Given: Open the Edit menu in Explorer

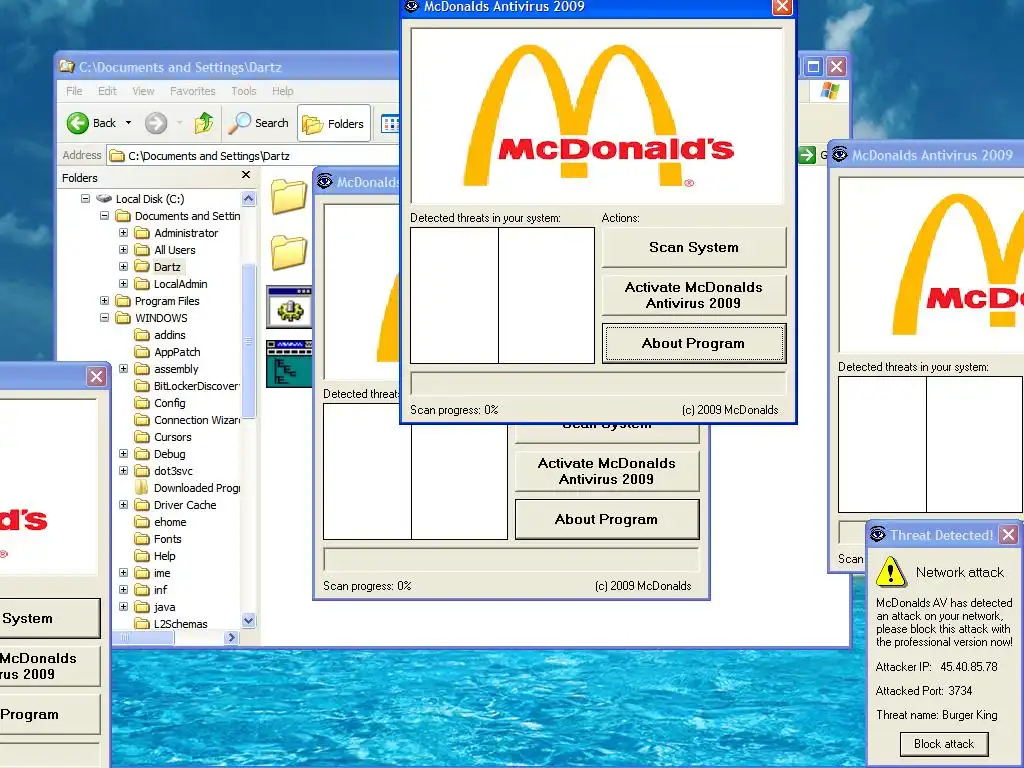Looking at the screenshot, I should click(x=107, y=91).
